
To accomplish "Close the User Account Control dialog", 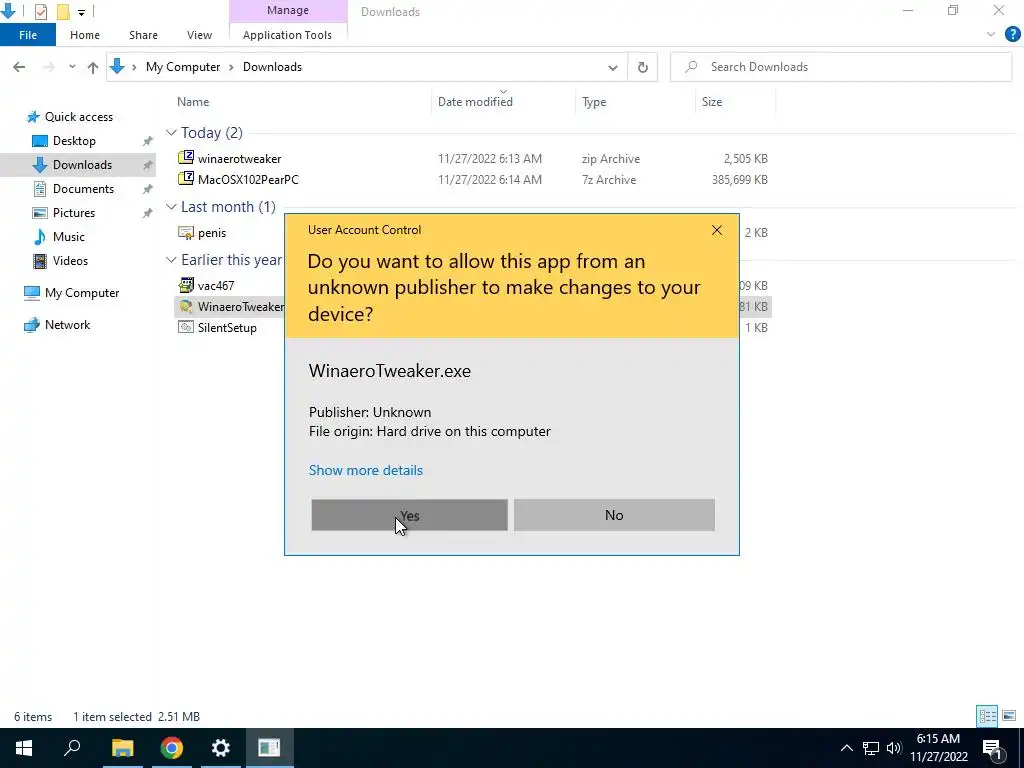I will click(x=716, y=230).
